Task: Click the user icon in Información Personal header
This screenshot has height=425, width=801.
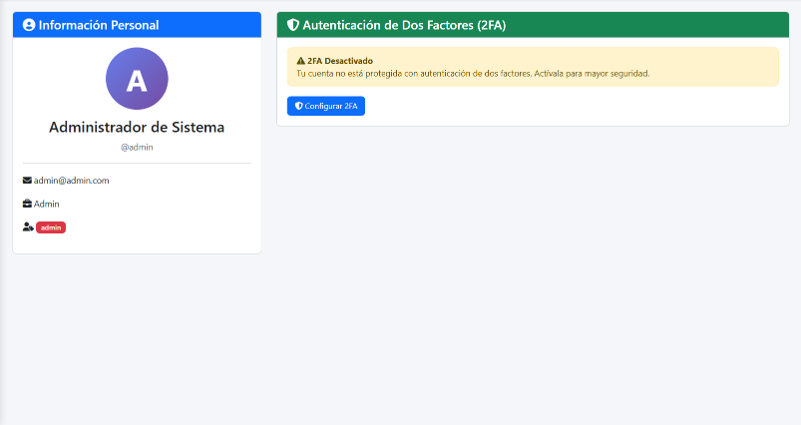Action: (29, 25)
